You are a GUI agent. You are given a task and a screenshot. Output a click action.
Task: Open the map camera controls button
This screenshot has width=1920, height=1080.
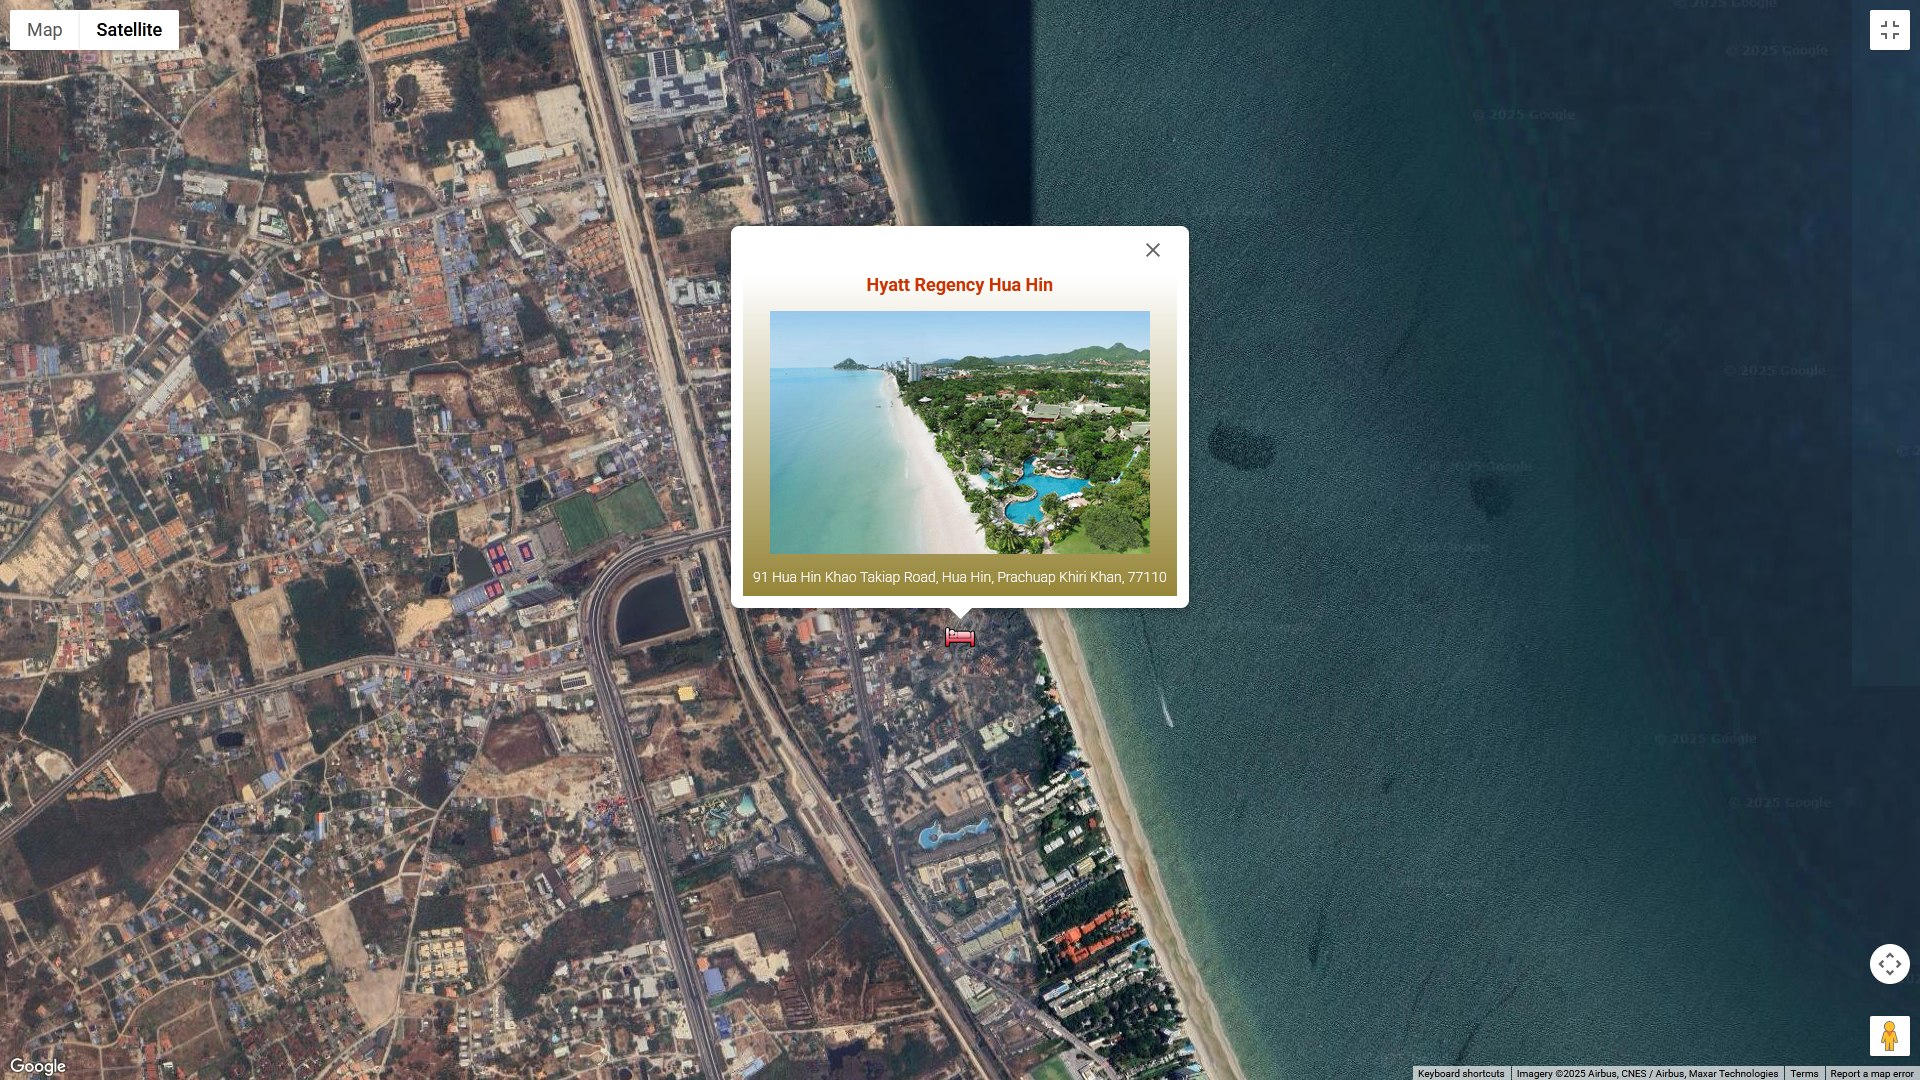coord(1889,964)
